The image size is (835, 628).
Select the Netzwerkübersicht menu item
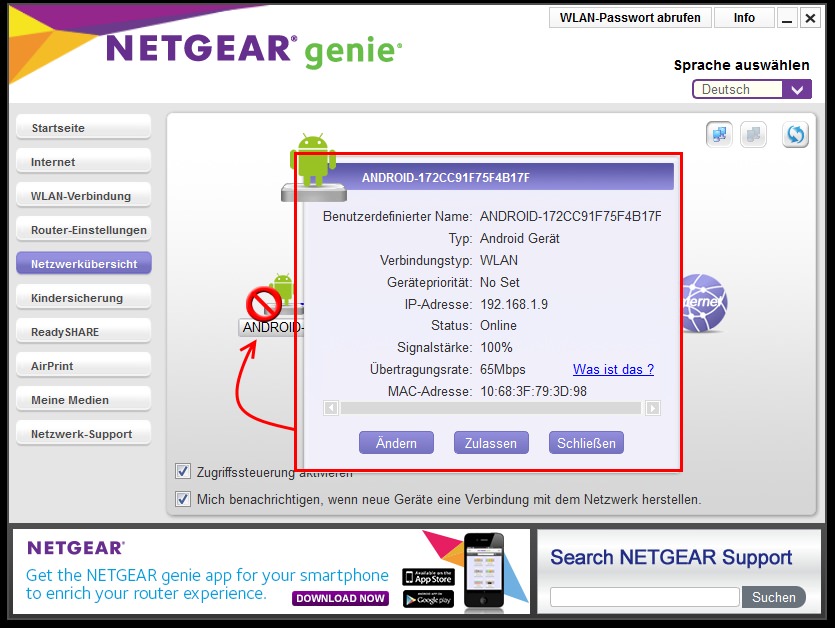pyautogui.click(x=84, y=264)
